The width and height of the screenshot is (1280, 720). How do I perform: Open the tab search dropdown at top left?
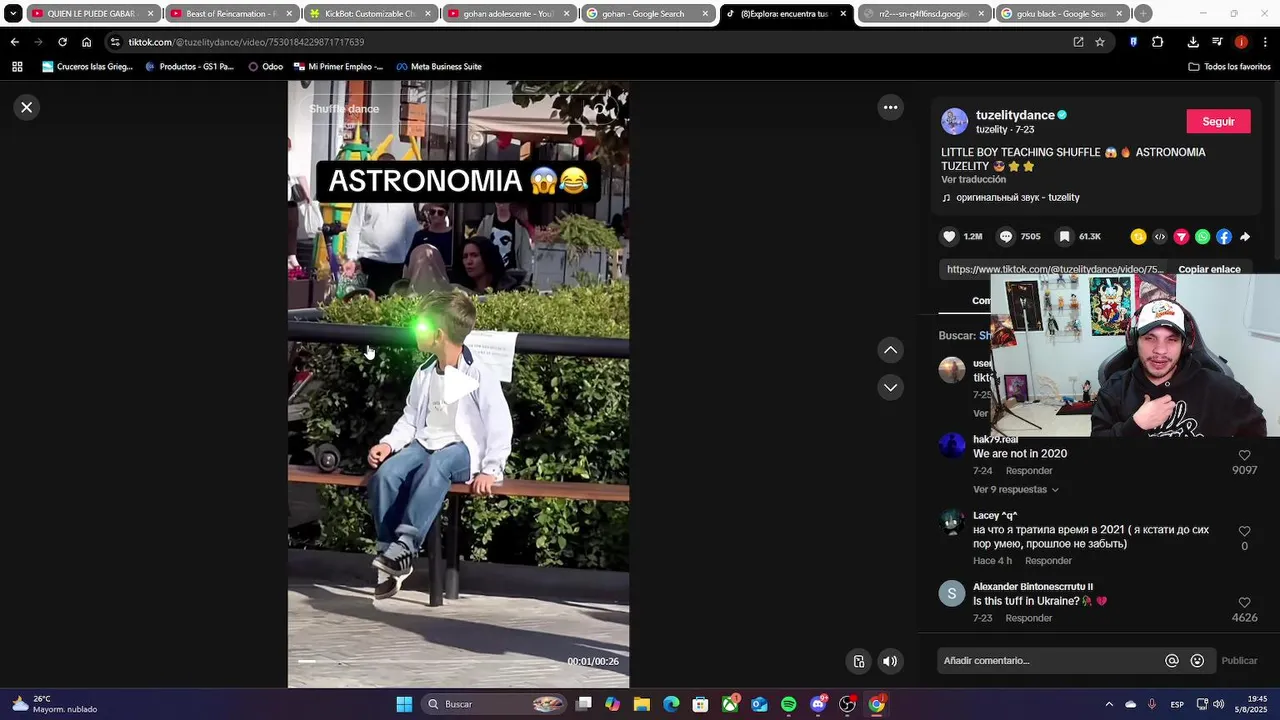coord(13,14)
